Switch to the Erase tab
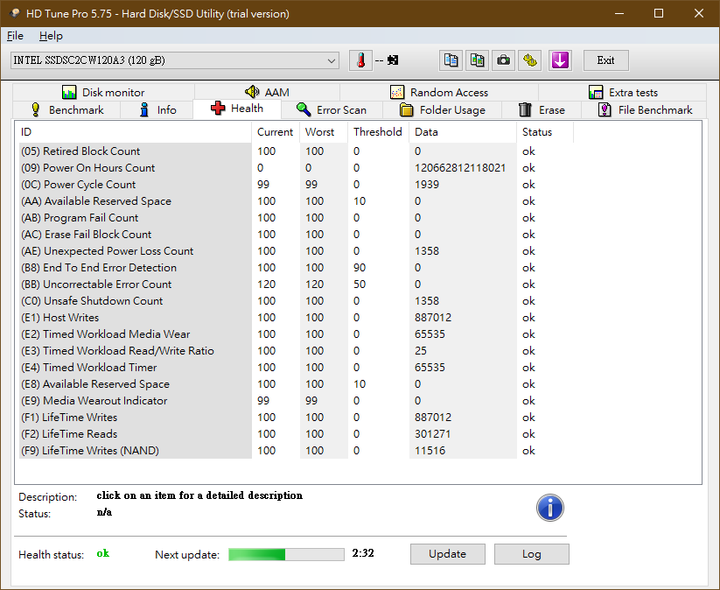Screen dimensions: 720x590 (x=542, y=110)
